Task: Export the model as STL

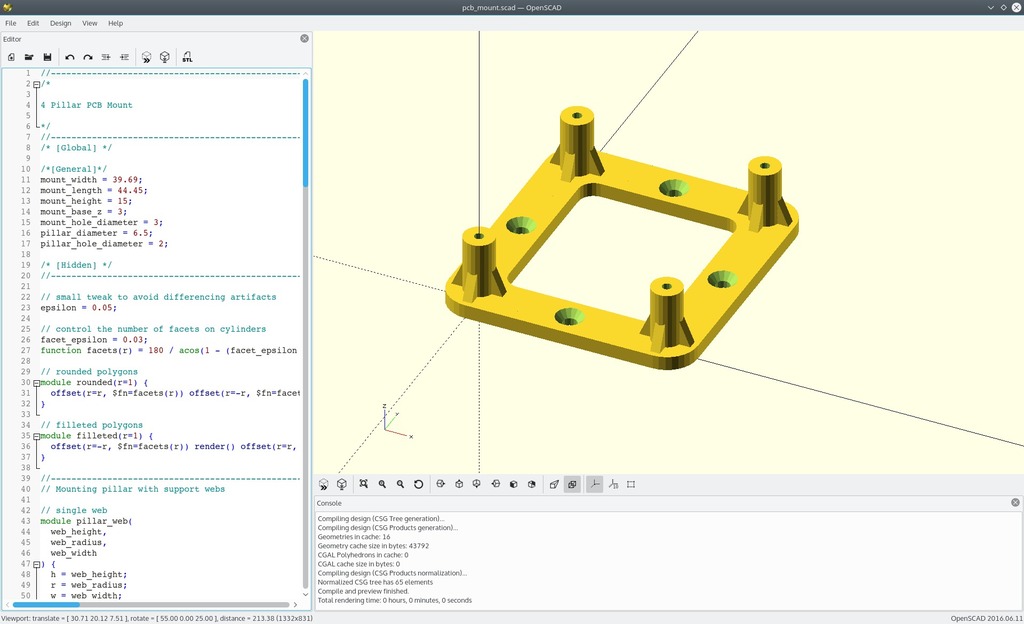Action: [187, 57]
